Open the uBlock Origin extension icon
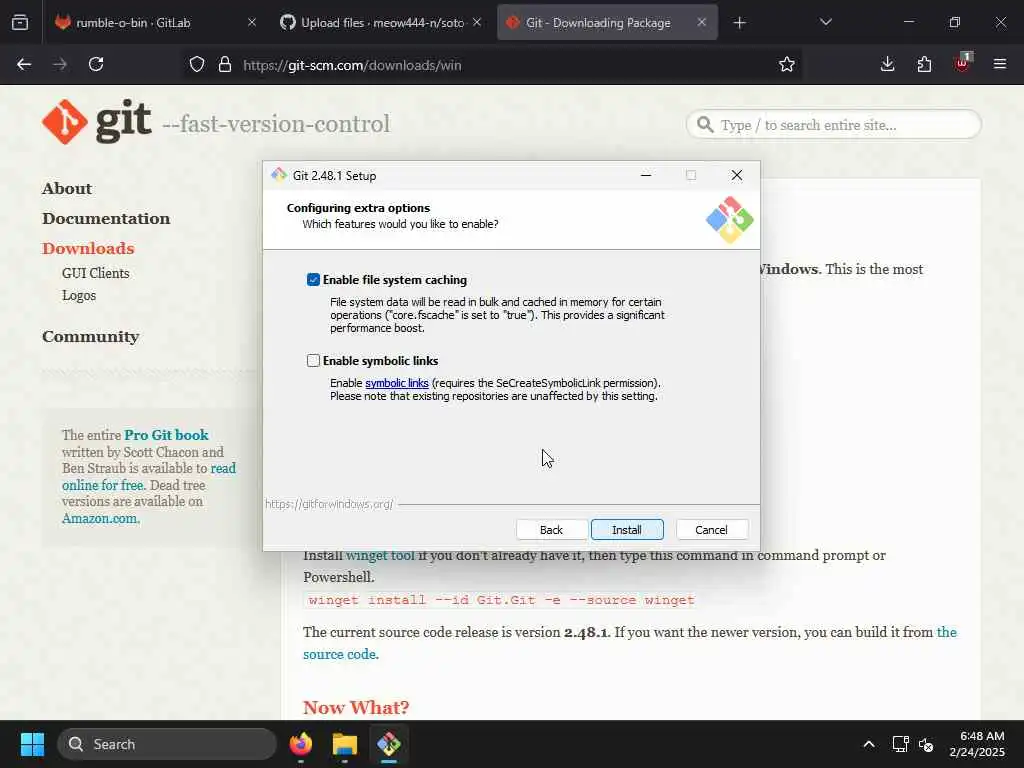 [962, 63]
